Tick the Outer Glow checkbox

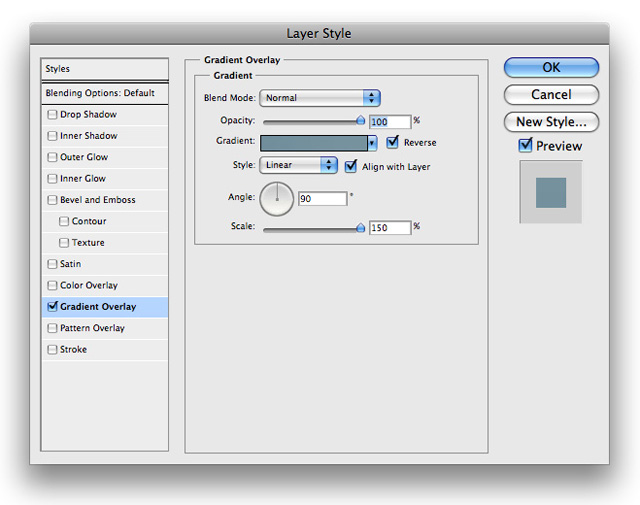coord(52,157)
